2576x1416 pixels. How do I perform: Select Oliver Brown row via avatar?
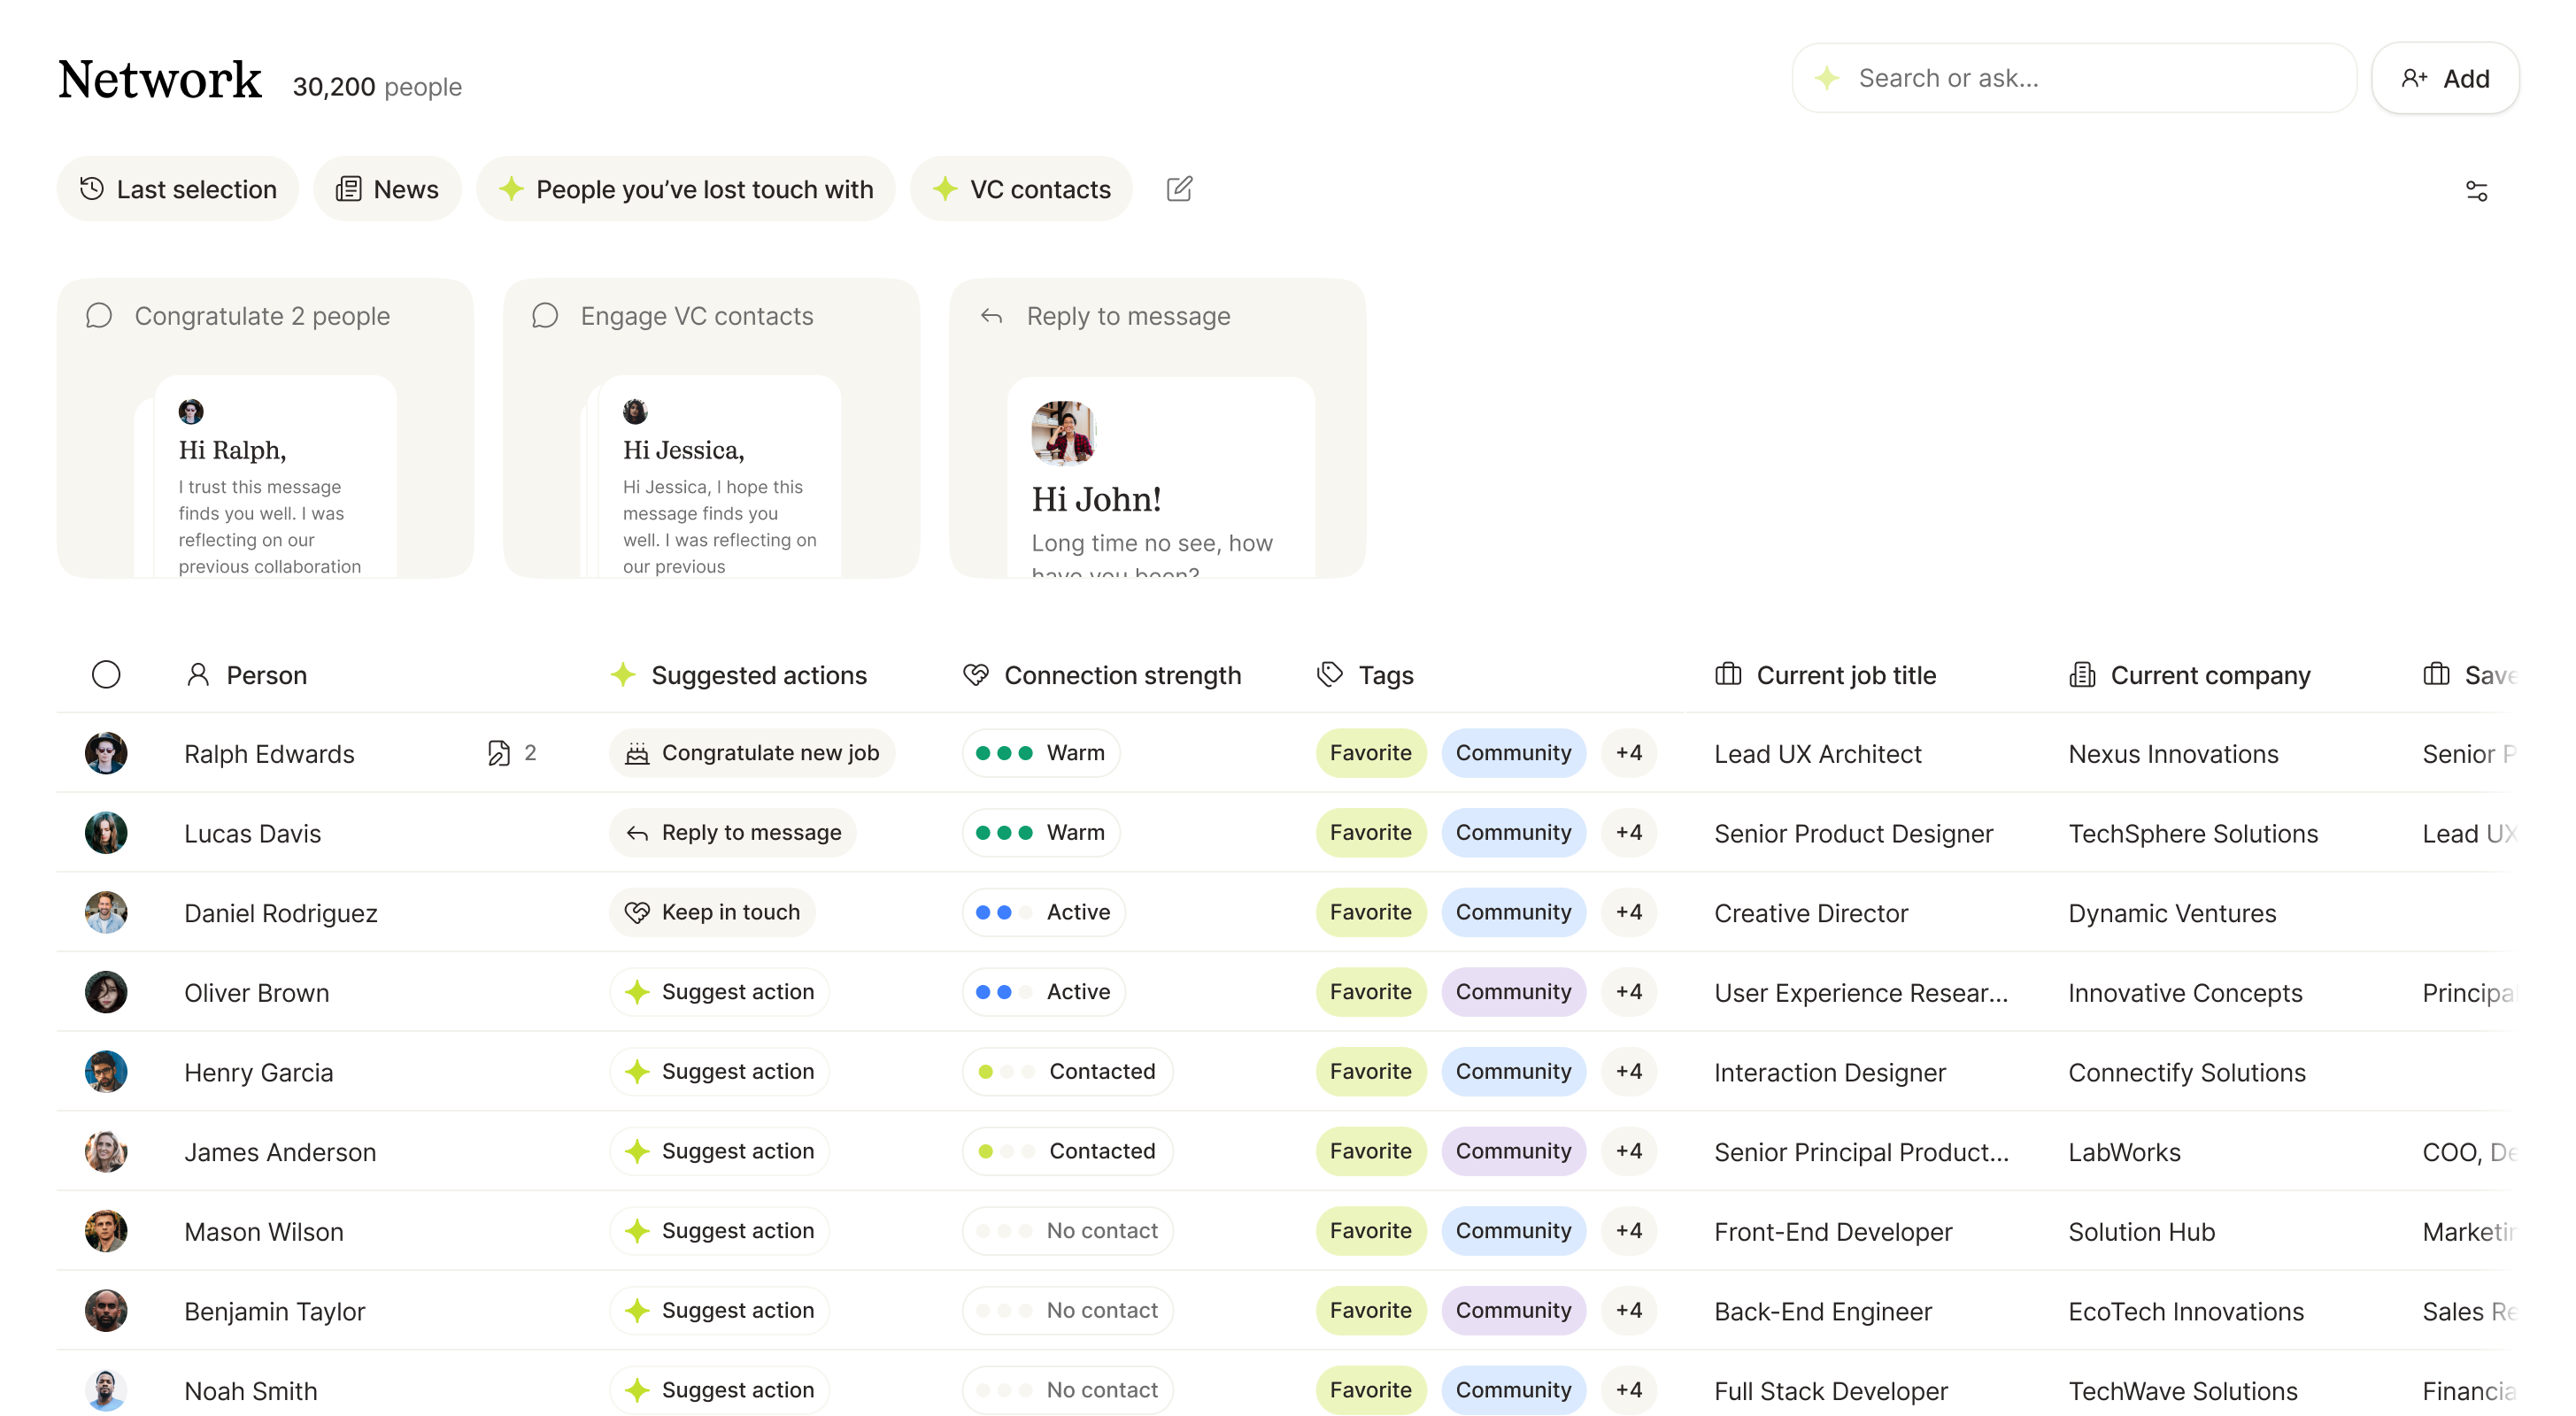(x=106, y=992)
